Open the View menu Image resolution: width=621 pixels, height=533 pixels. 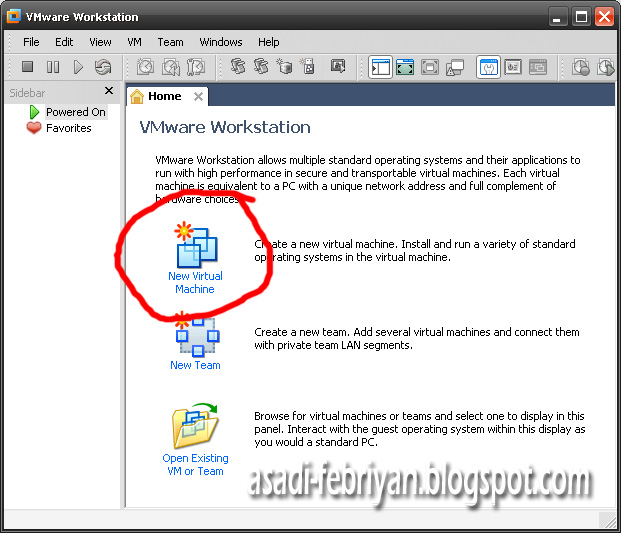(100, 42)
